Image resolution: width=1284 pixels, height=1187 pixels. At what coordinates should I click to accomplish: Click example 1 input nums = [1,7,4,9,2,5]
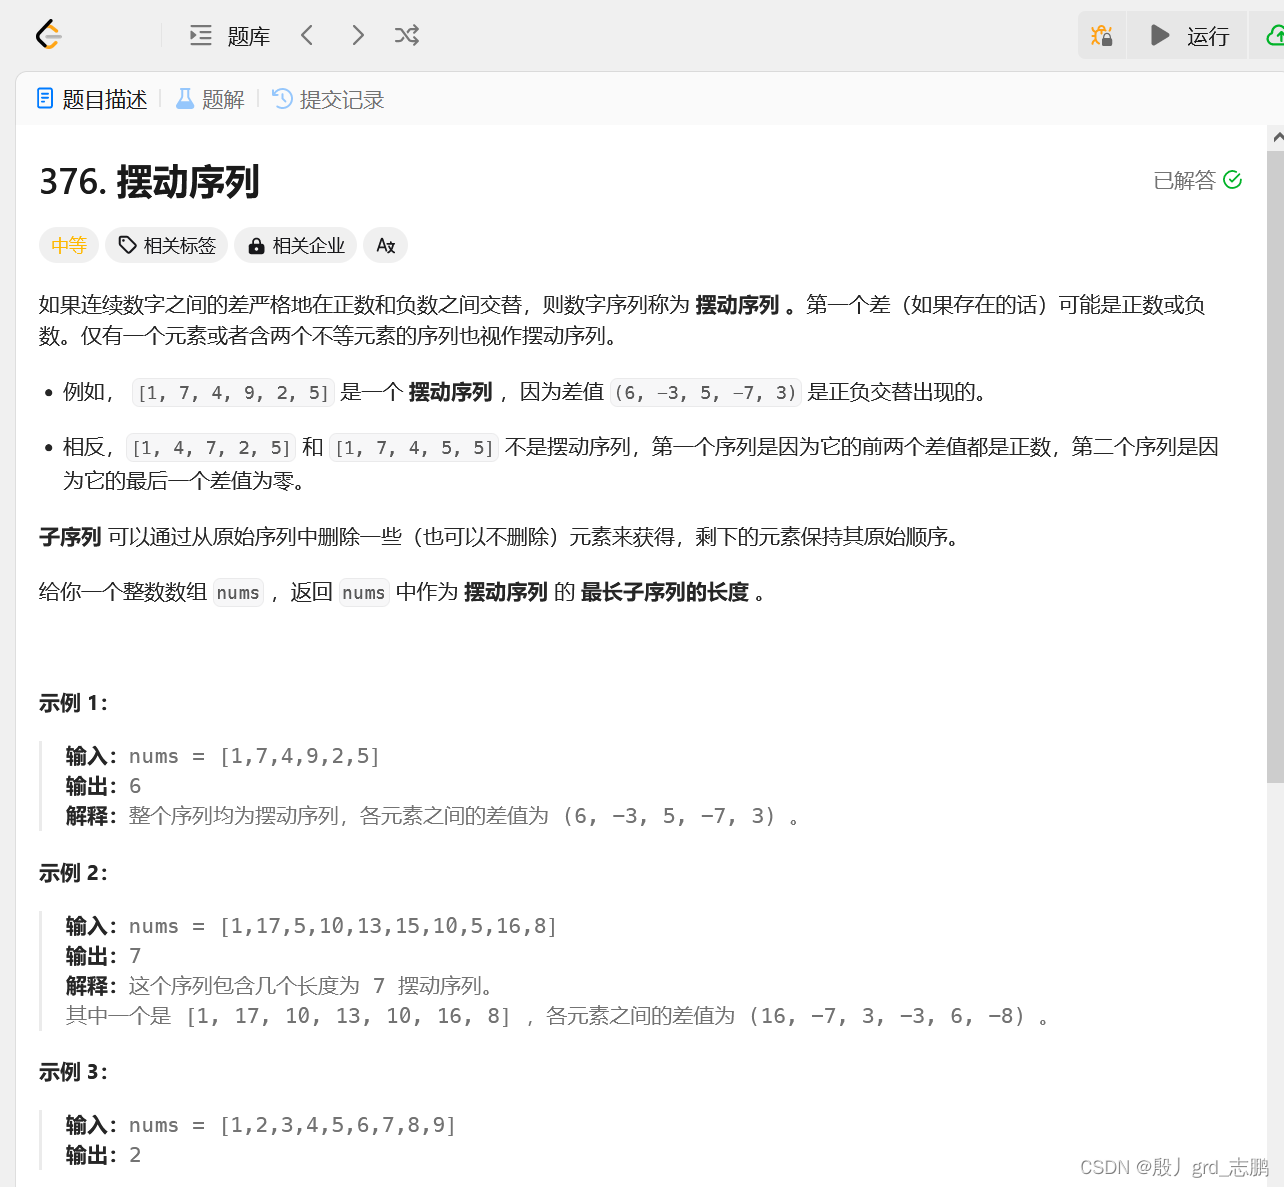(x=255, y=756)
